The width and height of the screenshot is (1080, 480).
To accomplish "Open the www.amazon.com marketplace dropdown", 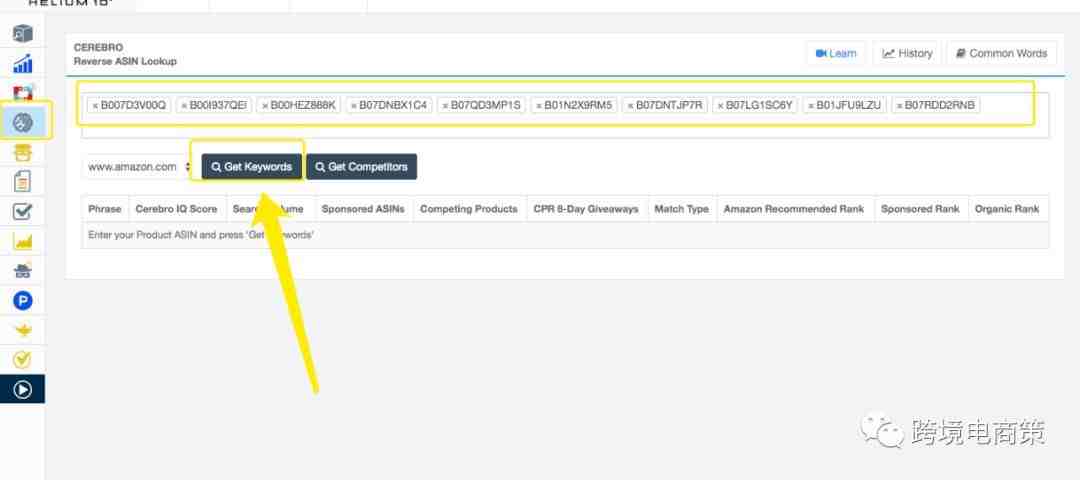I will tap(139, 167).
